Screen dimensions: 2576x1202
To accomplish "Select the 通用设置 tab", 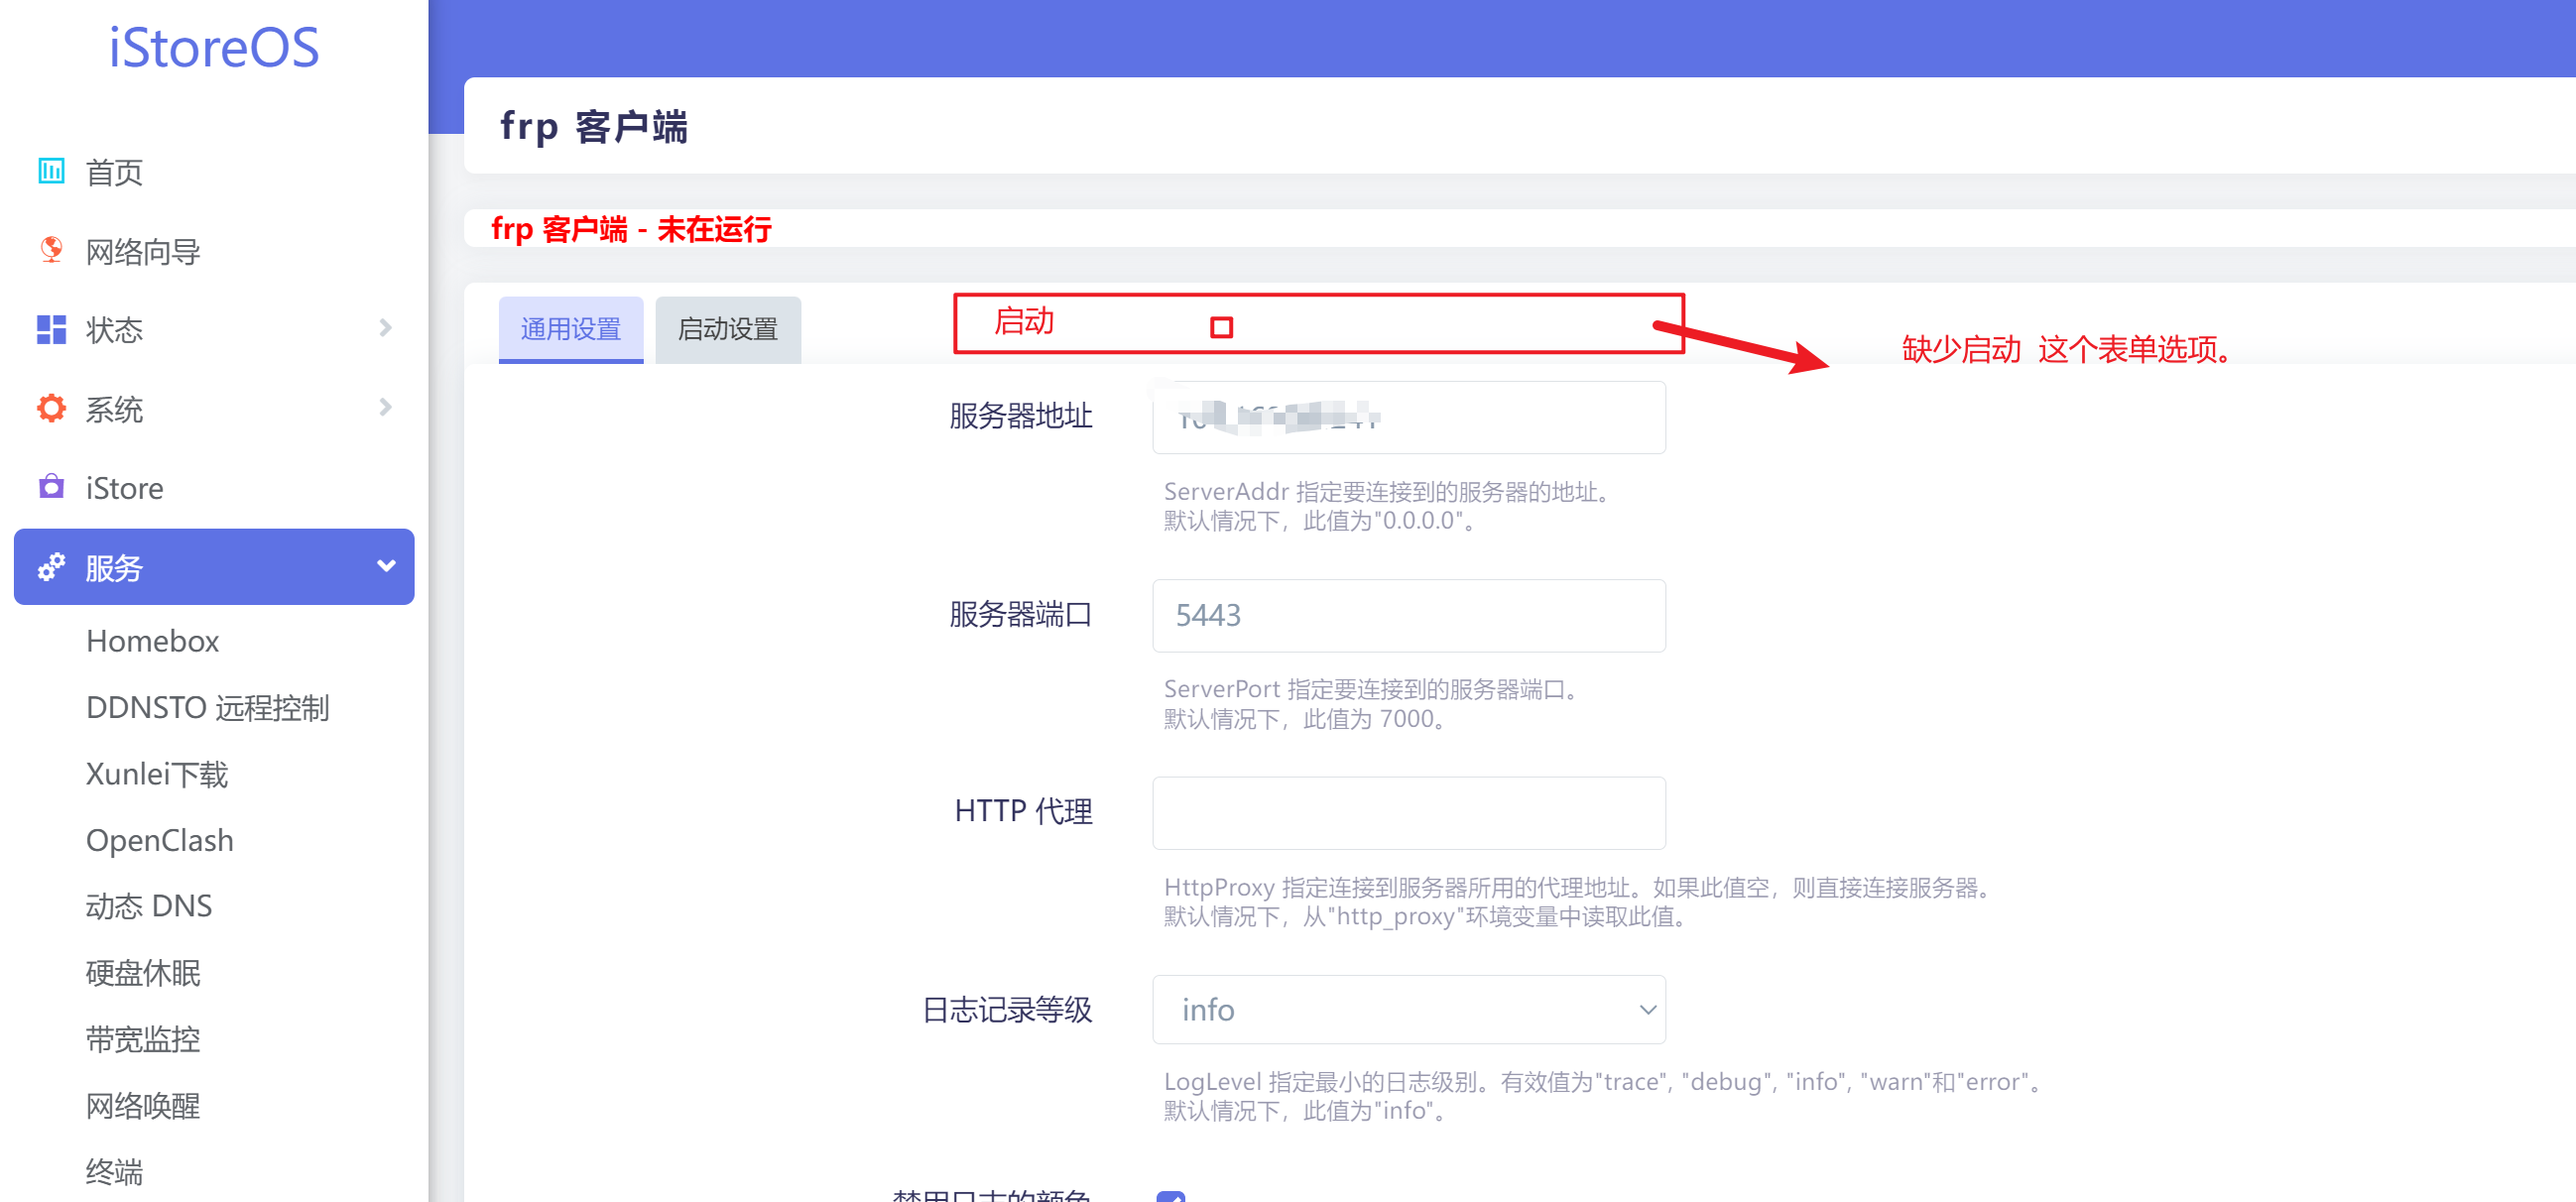I will [570, 329].
